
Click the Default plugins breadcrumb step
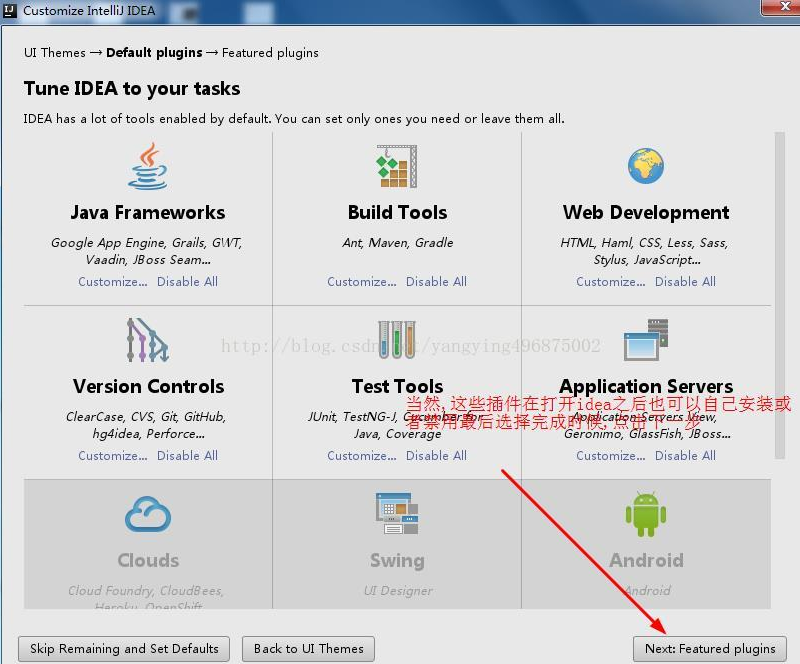coord(154,53)
